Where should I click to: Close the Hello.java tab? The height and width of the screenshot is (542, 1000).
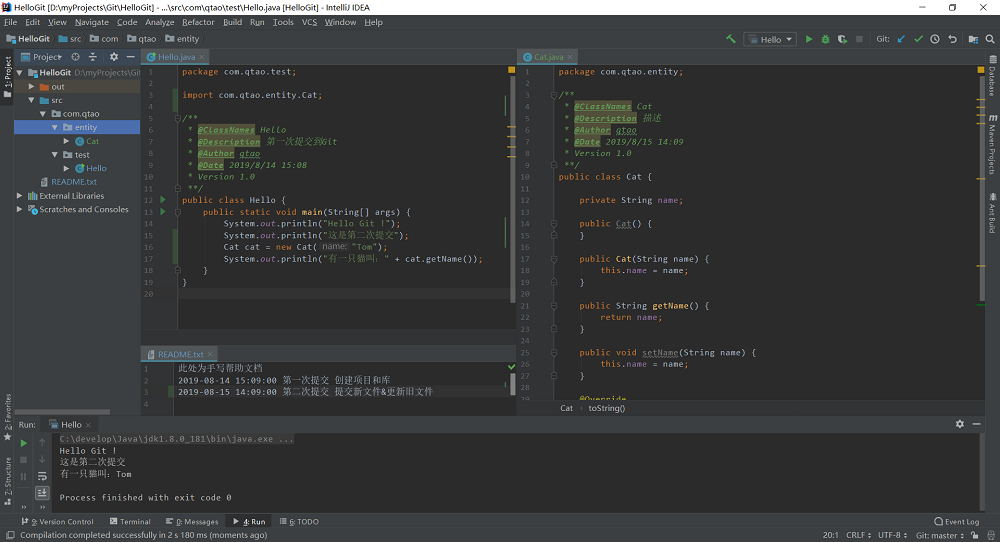click(202, 57)
